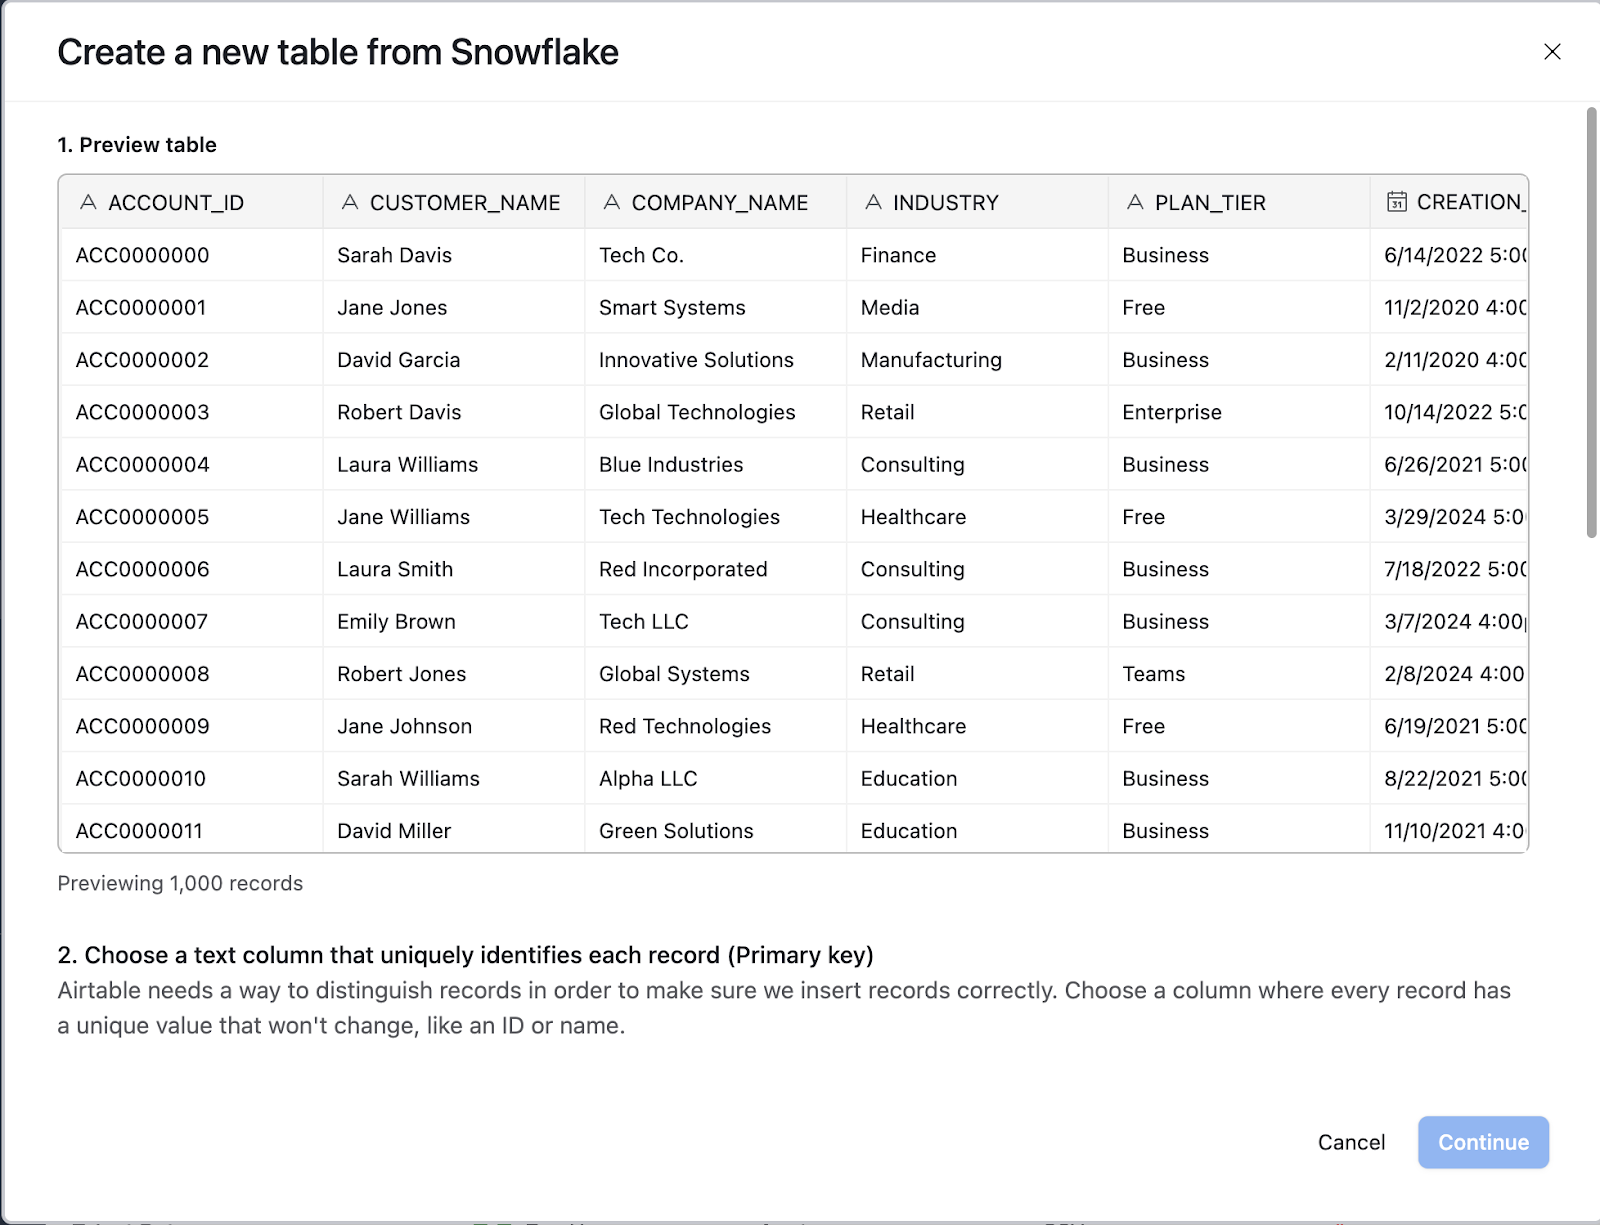
Task: Close the Snowflake dialog with the X
Action: click(x=1552, y=52)
